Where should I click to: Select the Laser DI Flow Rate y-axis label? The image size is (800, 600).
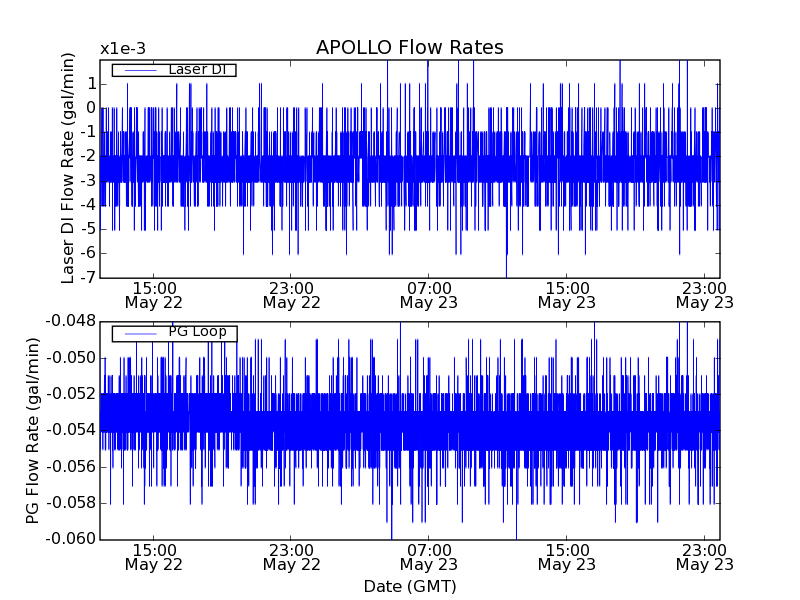point(68,168)
